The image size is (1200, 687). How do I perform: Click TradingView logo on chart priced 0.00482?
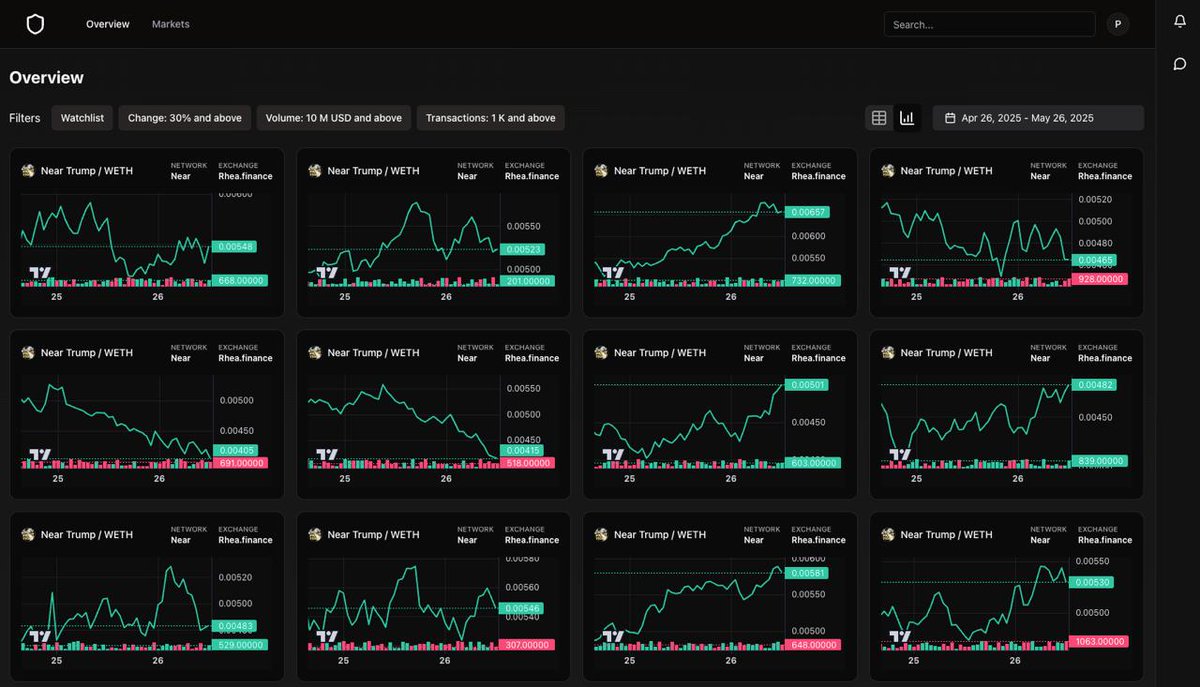click(900, 455)
